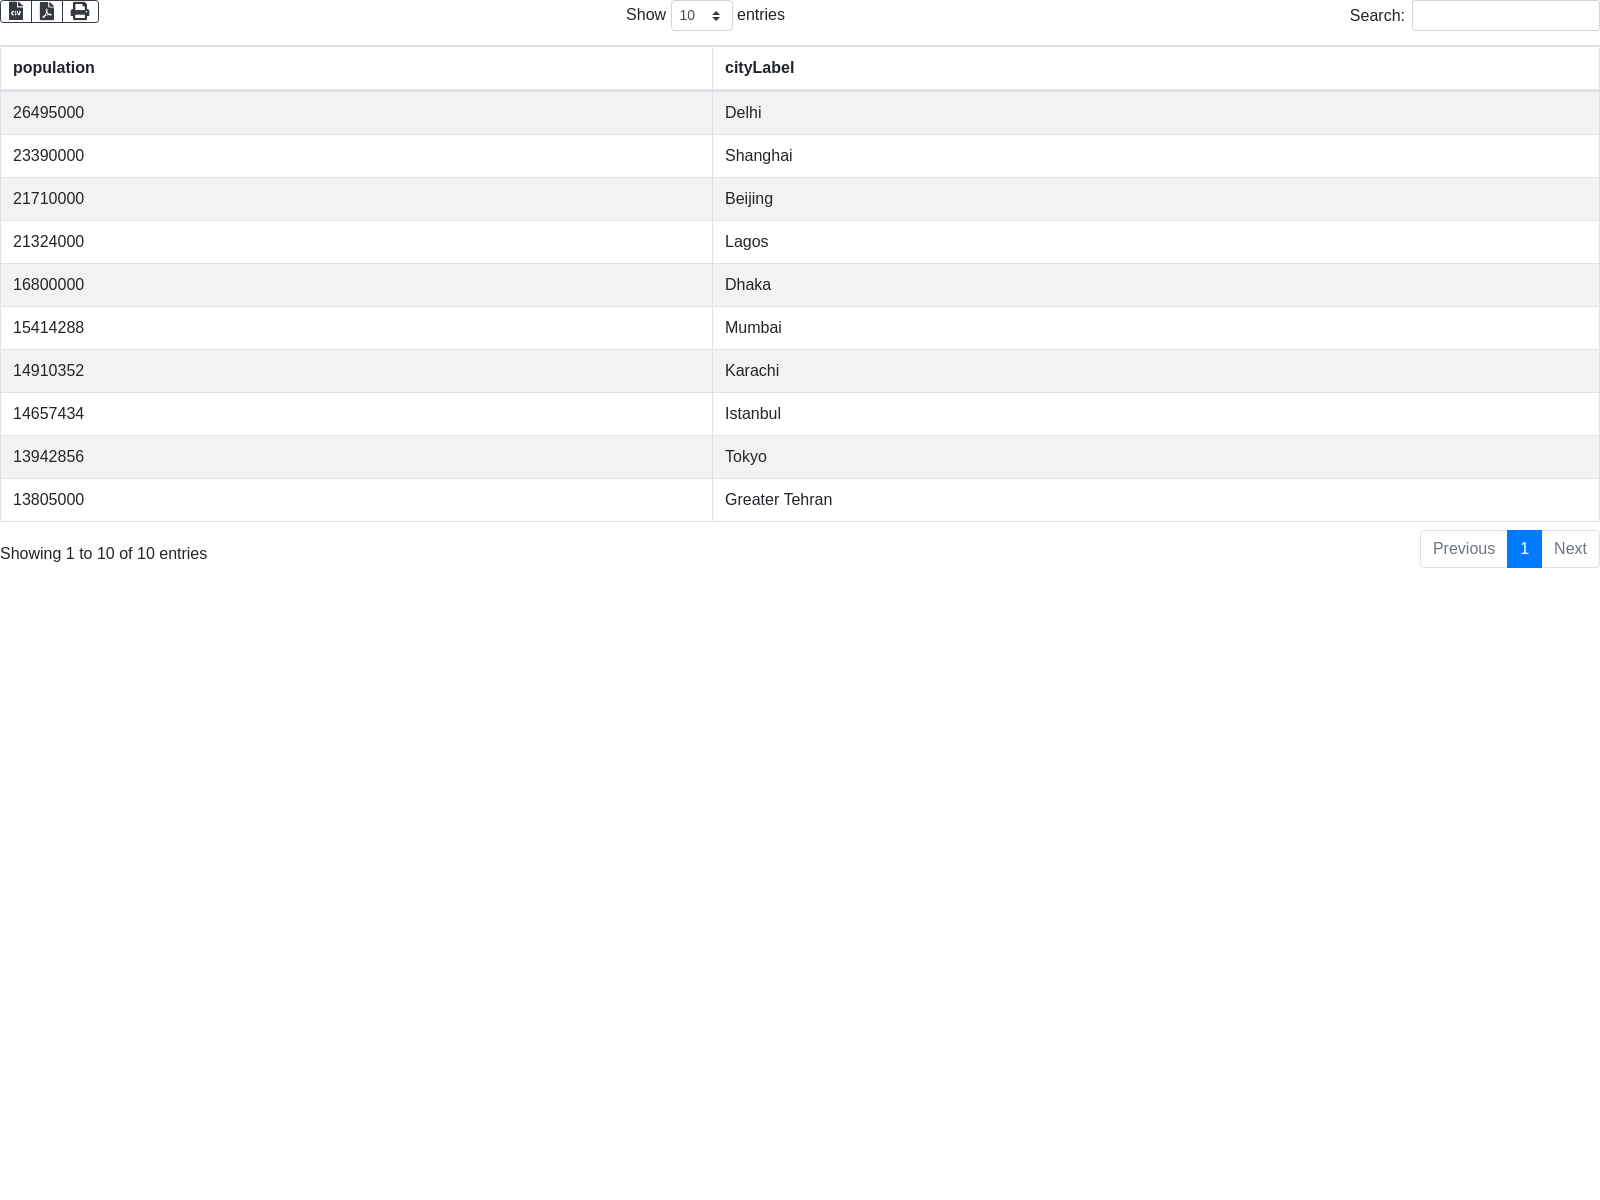Click the Dhaka city cell
This screenshot has height=1200, width=1600.
tap(748, 285)
